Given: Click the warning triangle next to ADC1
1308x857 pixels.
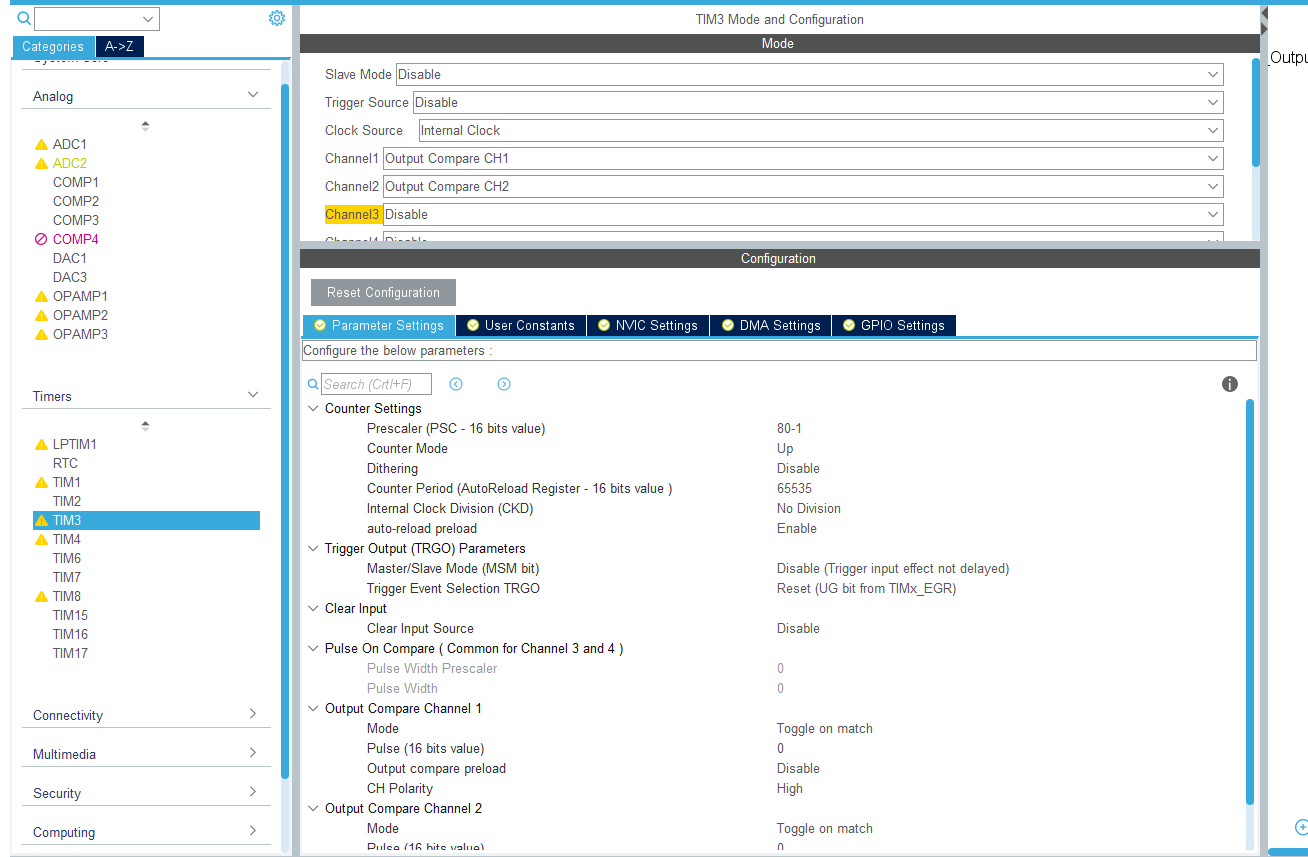Looking at the screenshot, I should tap(41, 143).
